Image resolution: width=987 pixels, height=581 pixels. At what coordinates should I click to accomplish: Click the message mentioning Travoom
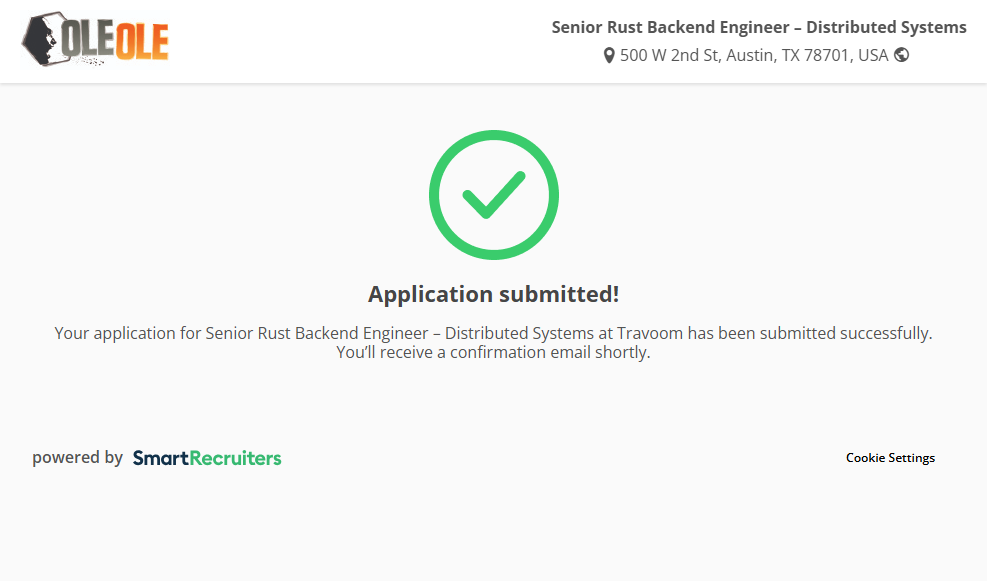pyautogui.click(x=493, y=333)
